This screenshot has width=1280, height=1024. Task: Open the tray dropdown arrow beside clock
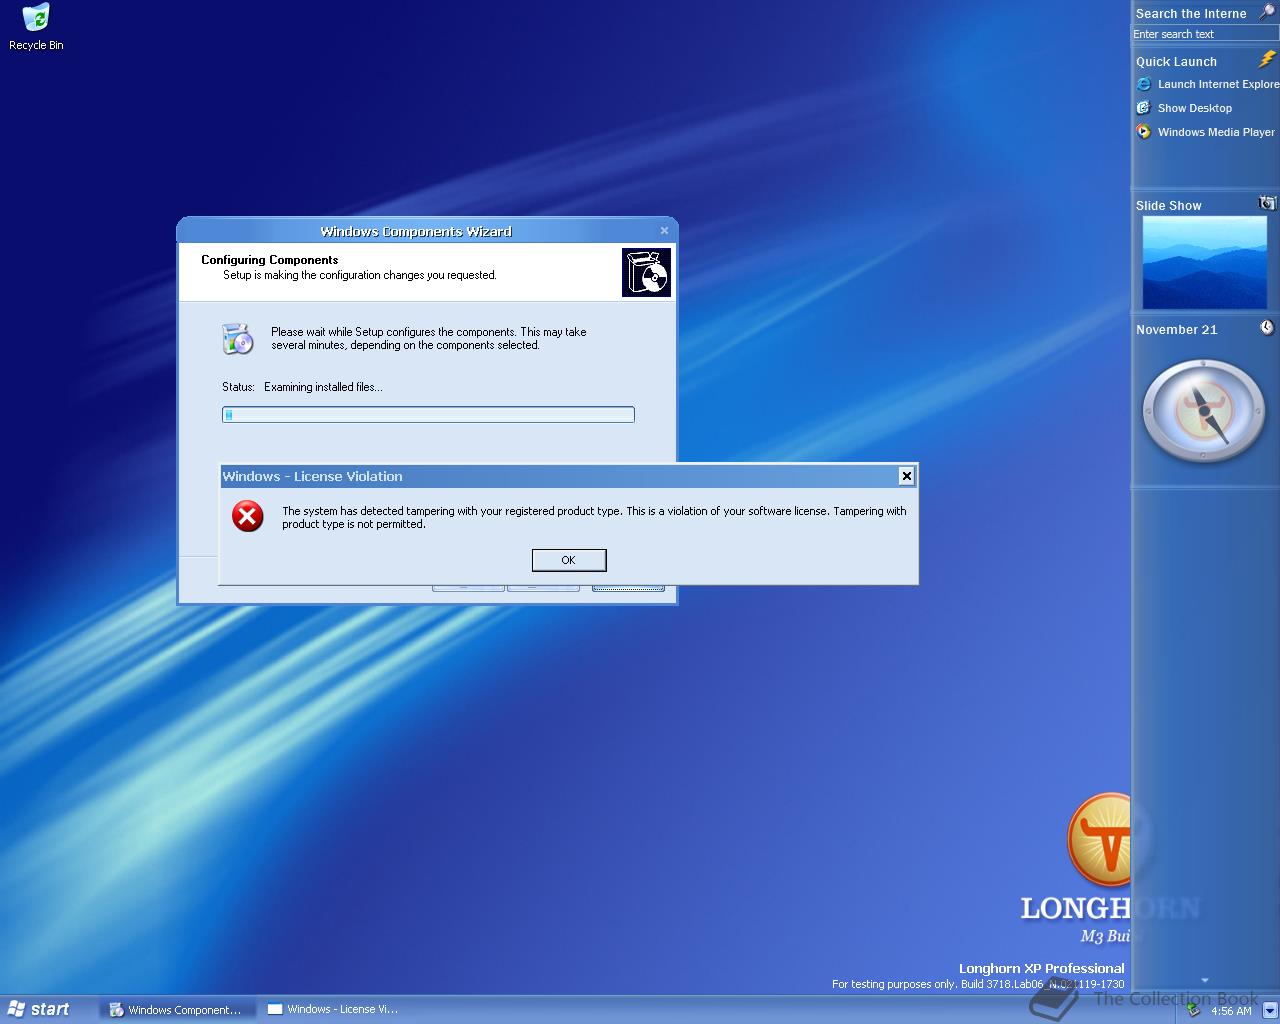(x=1269, y=1010)
